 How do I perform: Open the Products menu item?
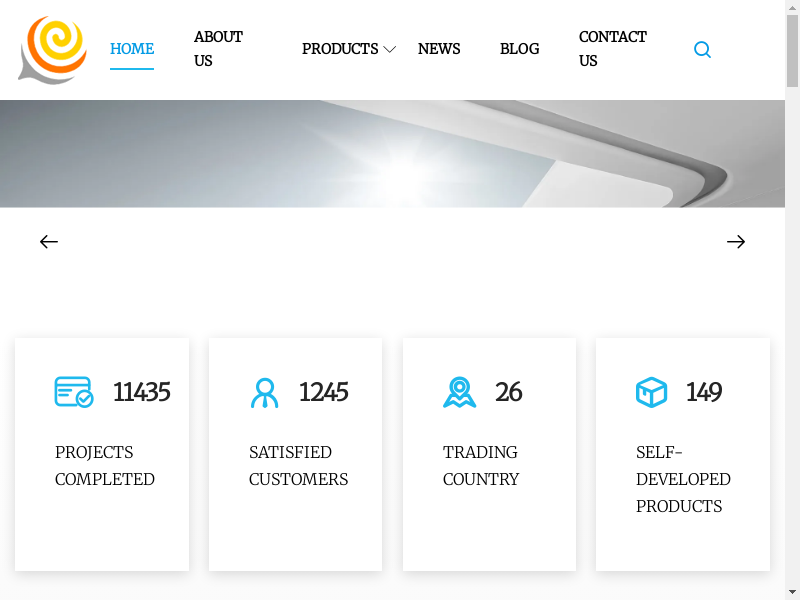pyautogui.click(x=340, y=49)
